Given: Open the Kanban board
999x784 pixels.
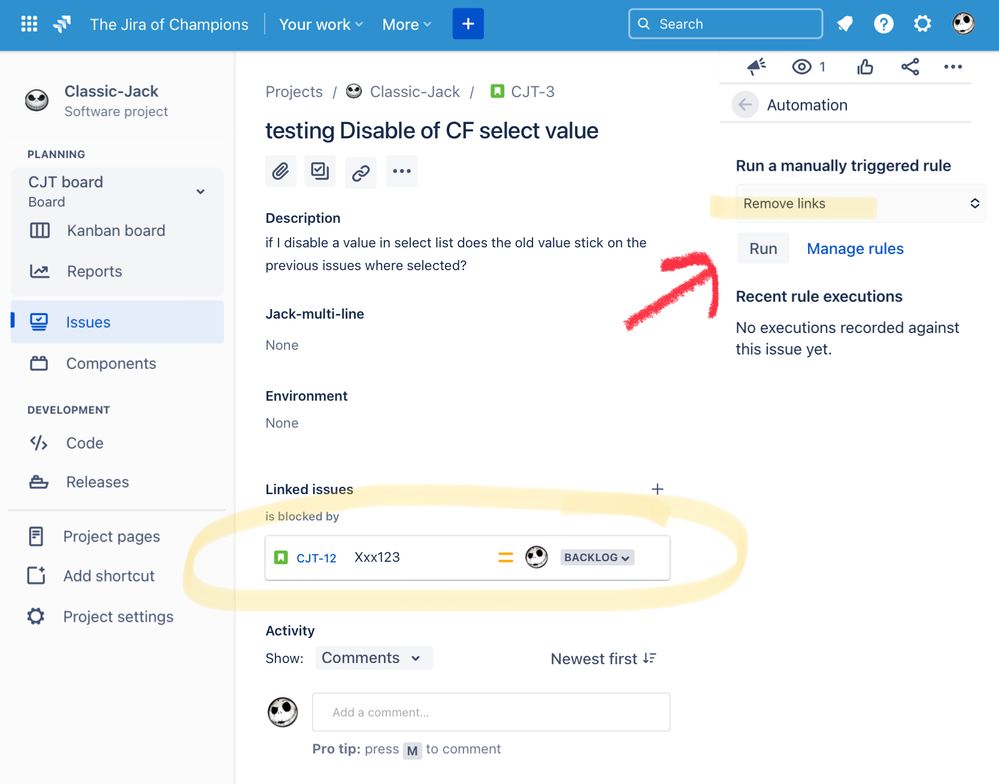Looking at the screenshot, I should click(x=116, y=231).
